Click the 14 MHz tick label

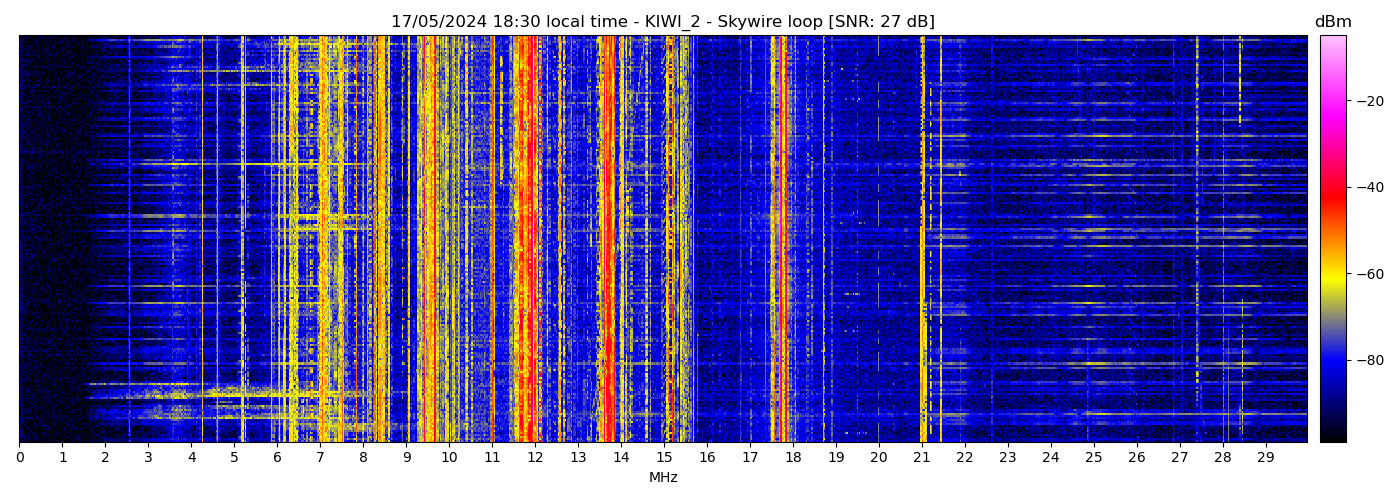[x=621, y=457]
